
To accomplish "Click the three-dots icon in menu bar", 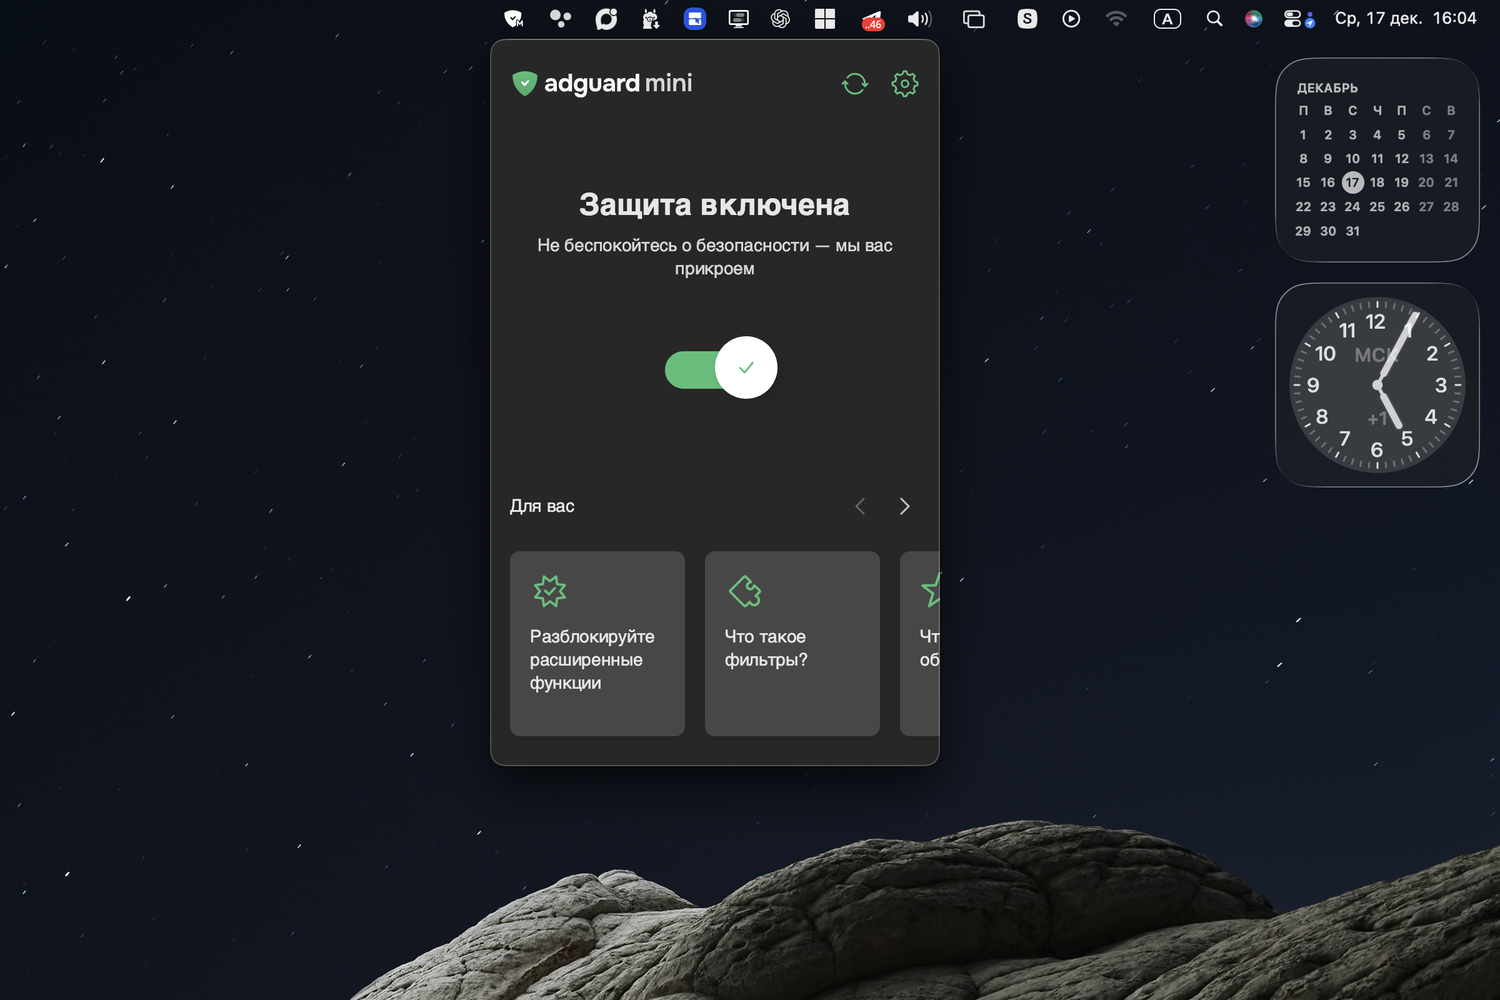I will coord(560,19).
